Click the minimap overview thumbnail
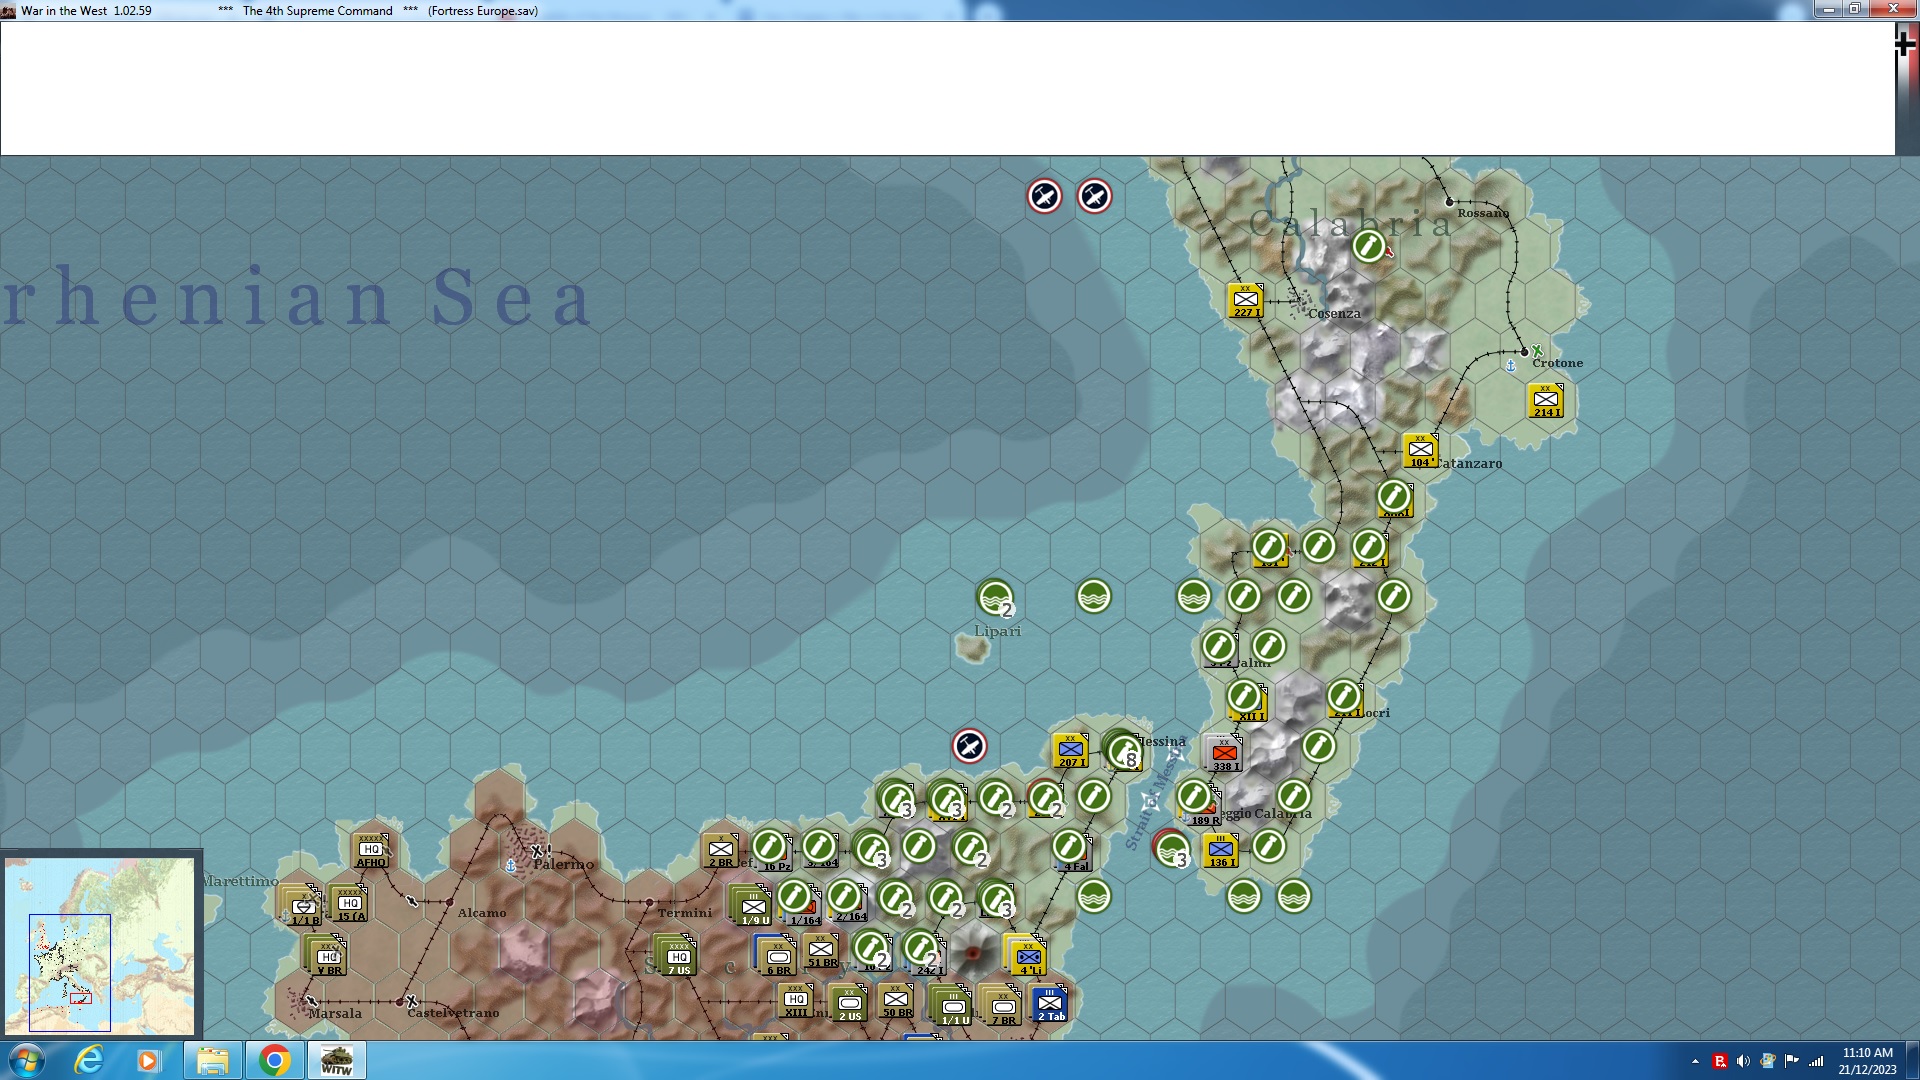 tap(100, 945)
